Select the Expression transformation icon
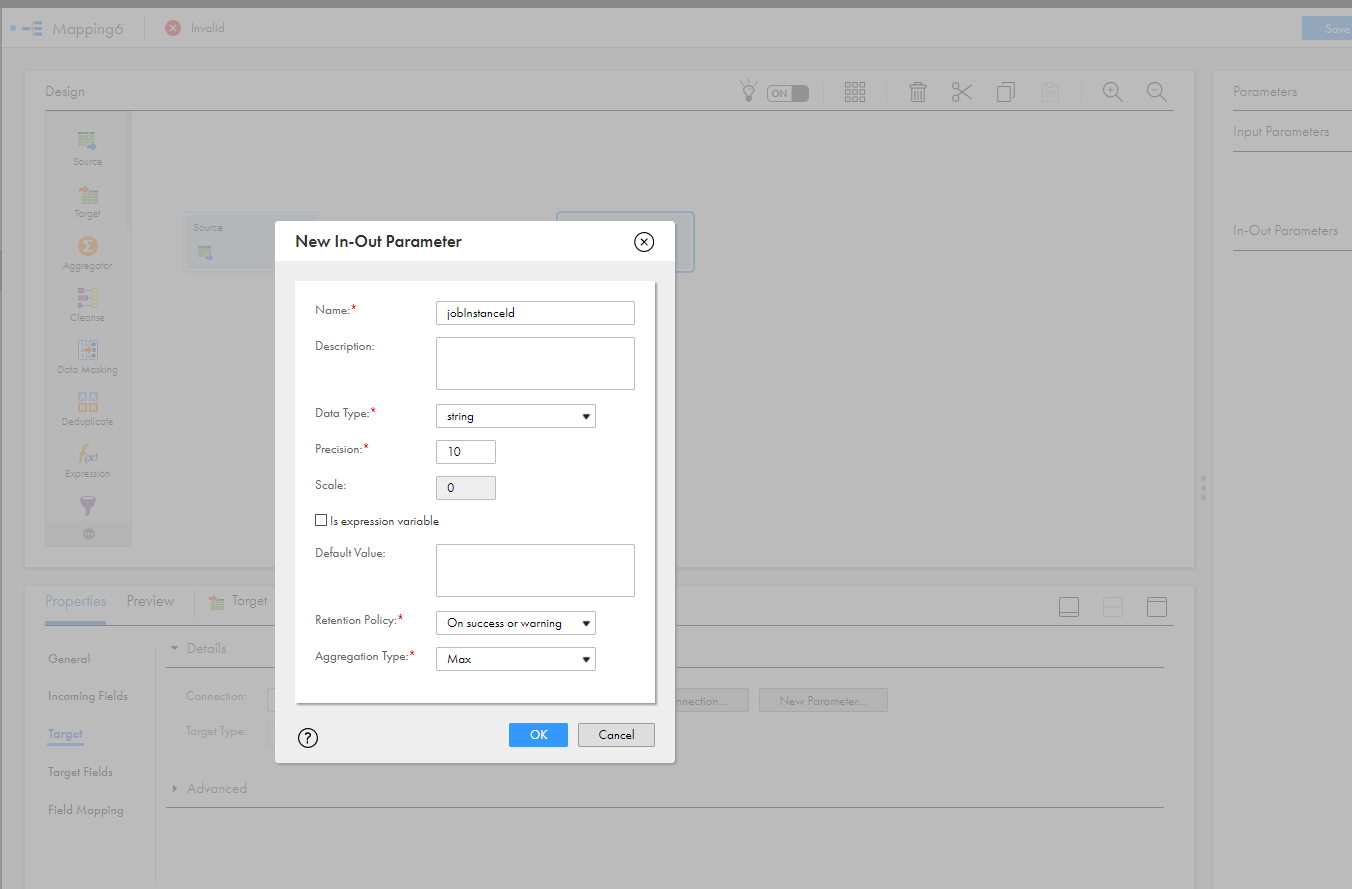Image resolution: width=1352 pixels, height=889 pixels. pos(87,454)
